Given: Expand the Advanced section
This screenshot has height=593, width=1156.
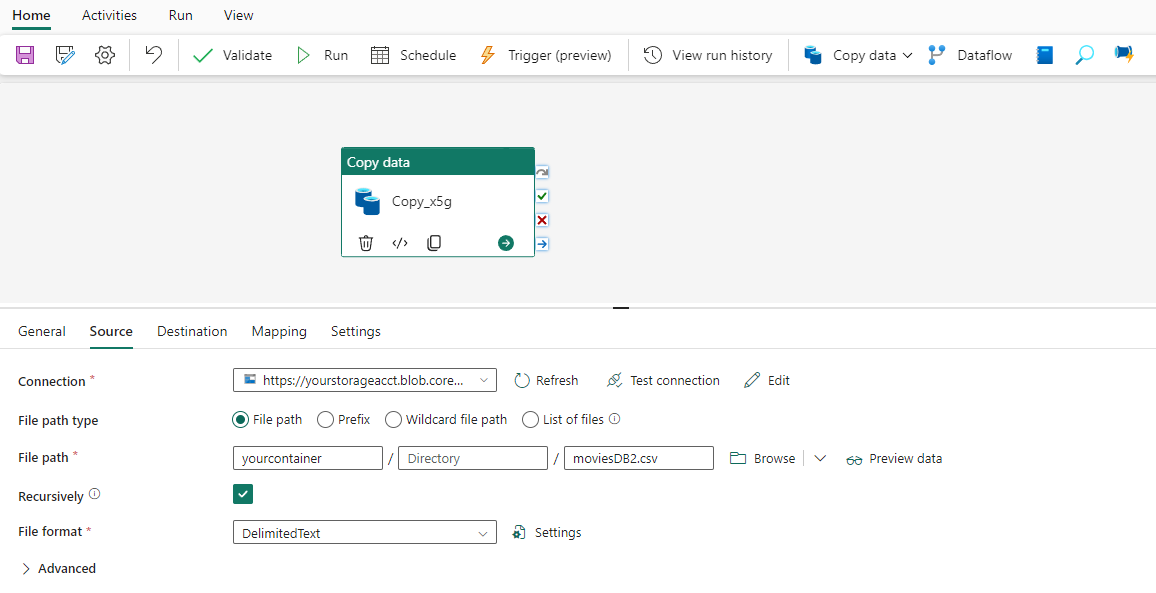Looking at the screenshot, I should [58, 569].
